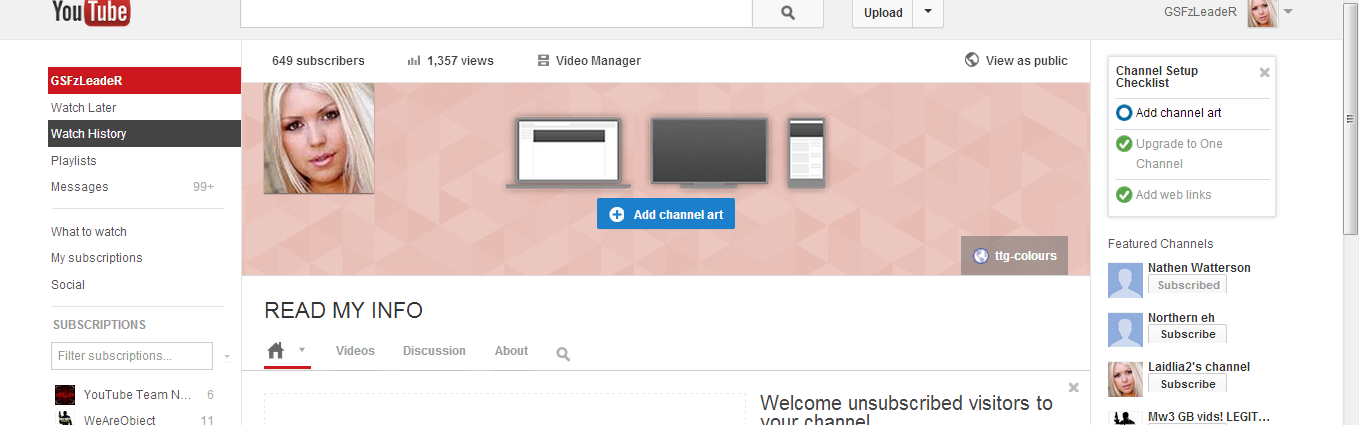Open the GSFzLeadeR account username menu
Viewport: 1359px width, 425px height.
click(1200, 12)
